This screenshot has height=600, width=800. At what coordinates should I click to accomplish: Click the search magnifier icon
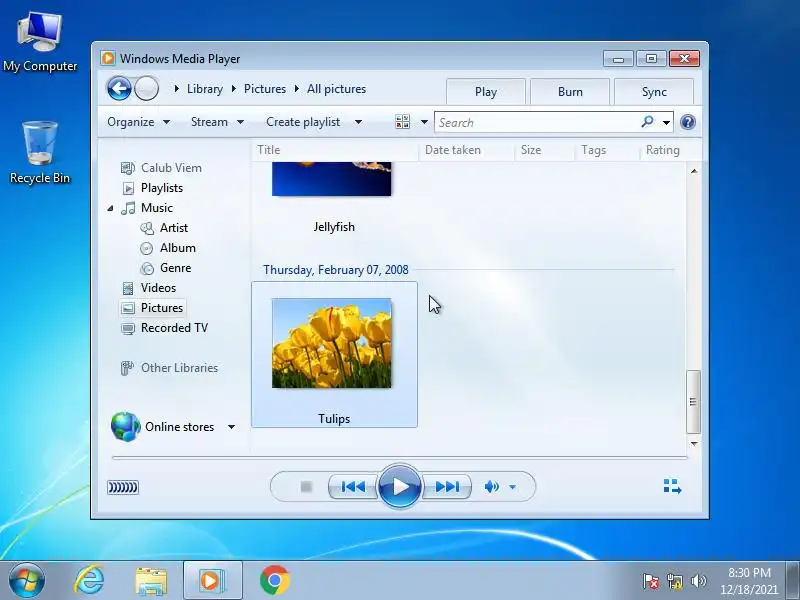pos(647,122)
